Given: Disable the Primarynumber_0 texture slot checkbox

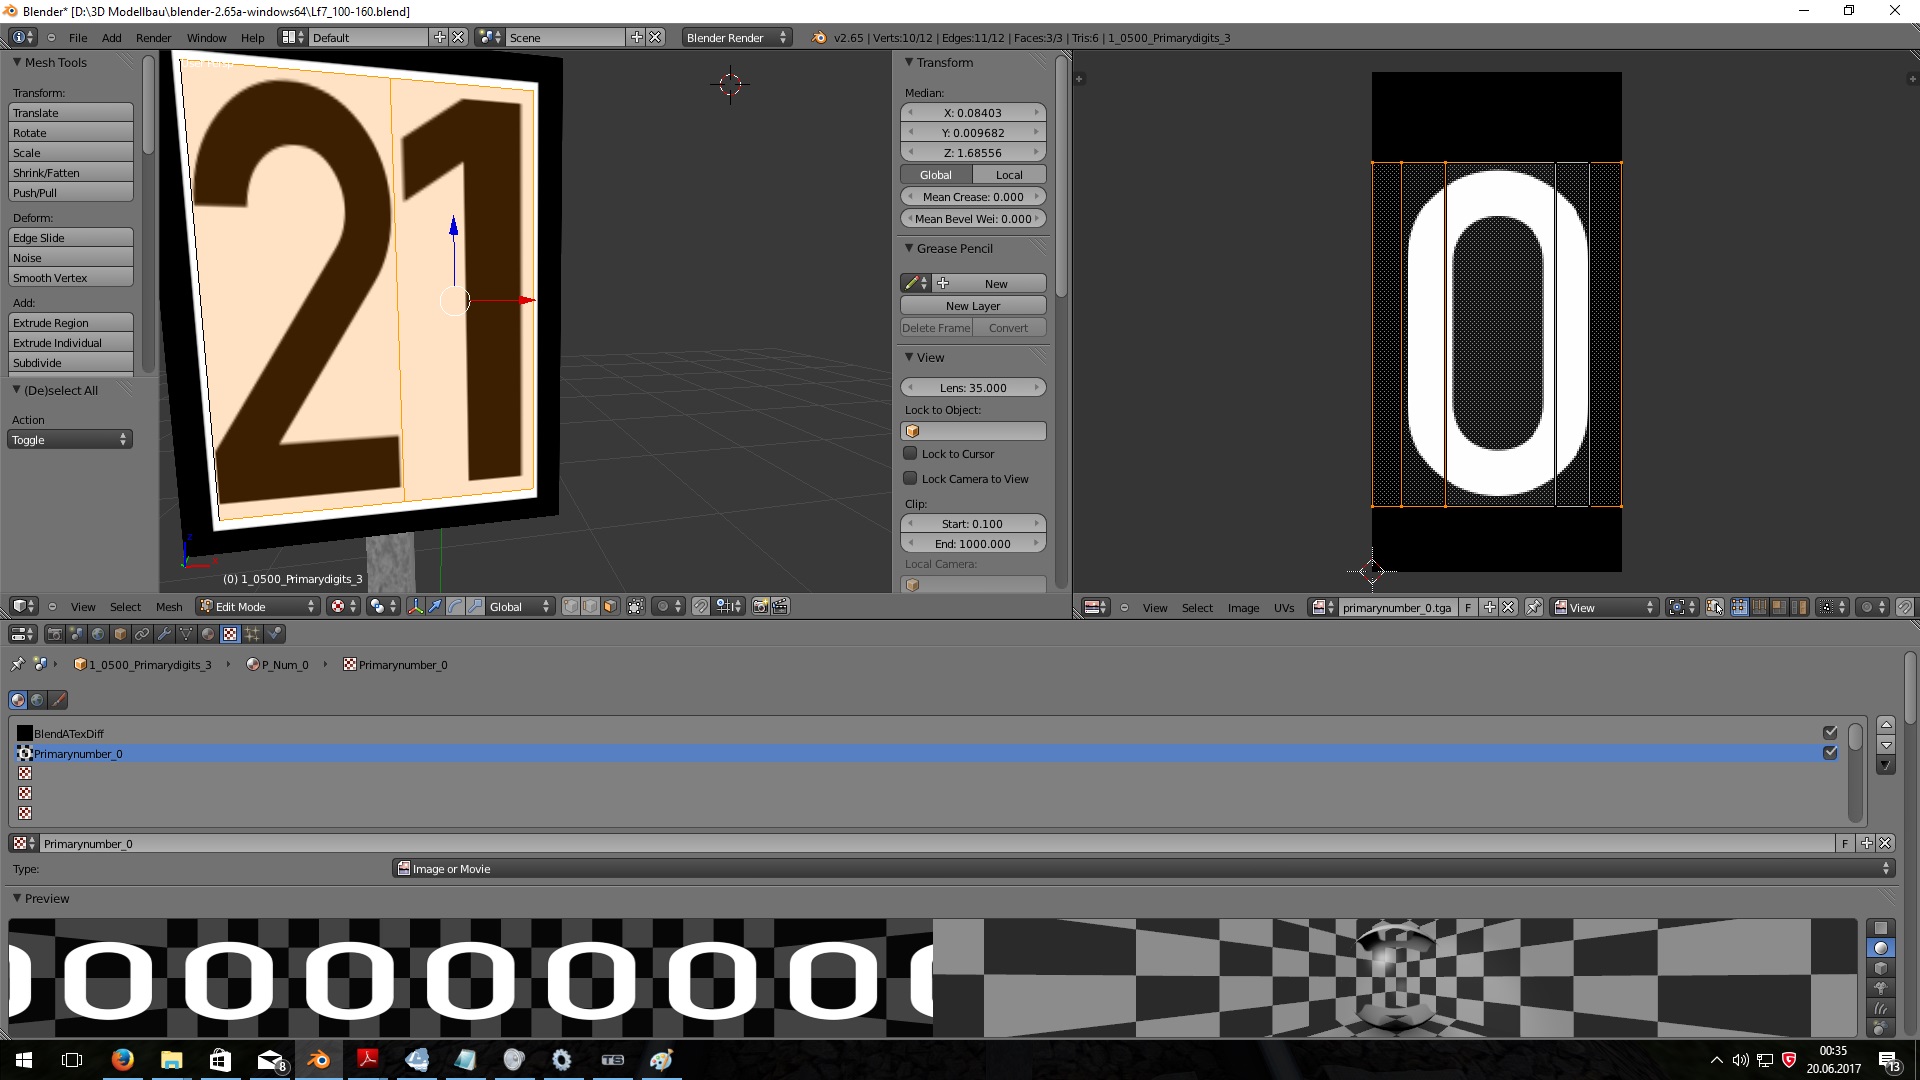Looking at the screenshot, I should point(1829,753).
